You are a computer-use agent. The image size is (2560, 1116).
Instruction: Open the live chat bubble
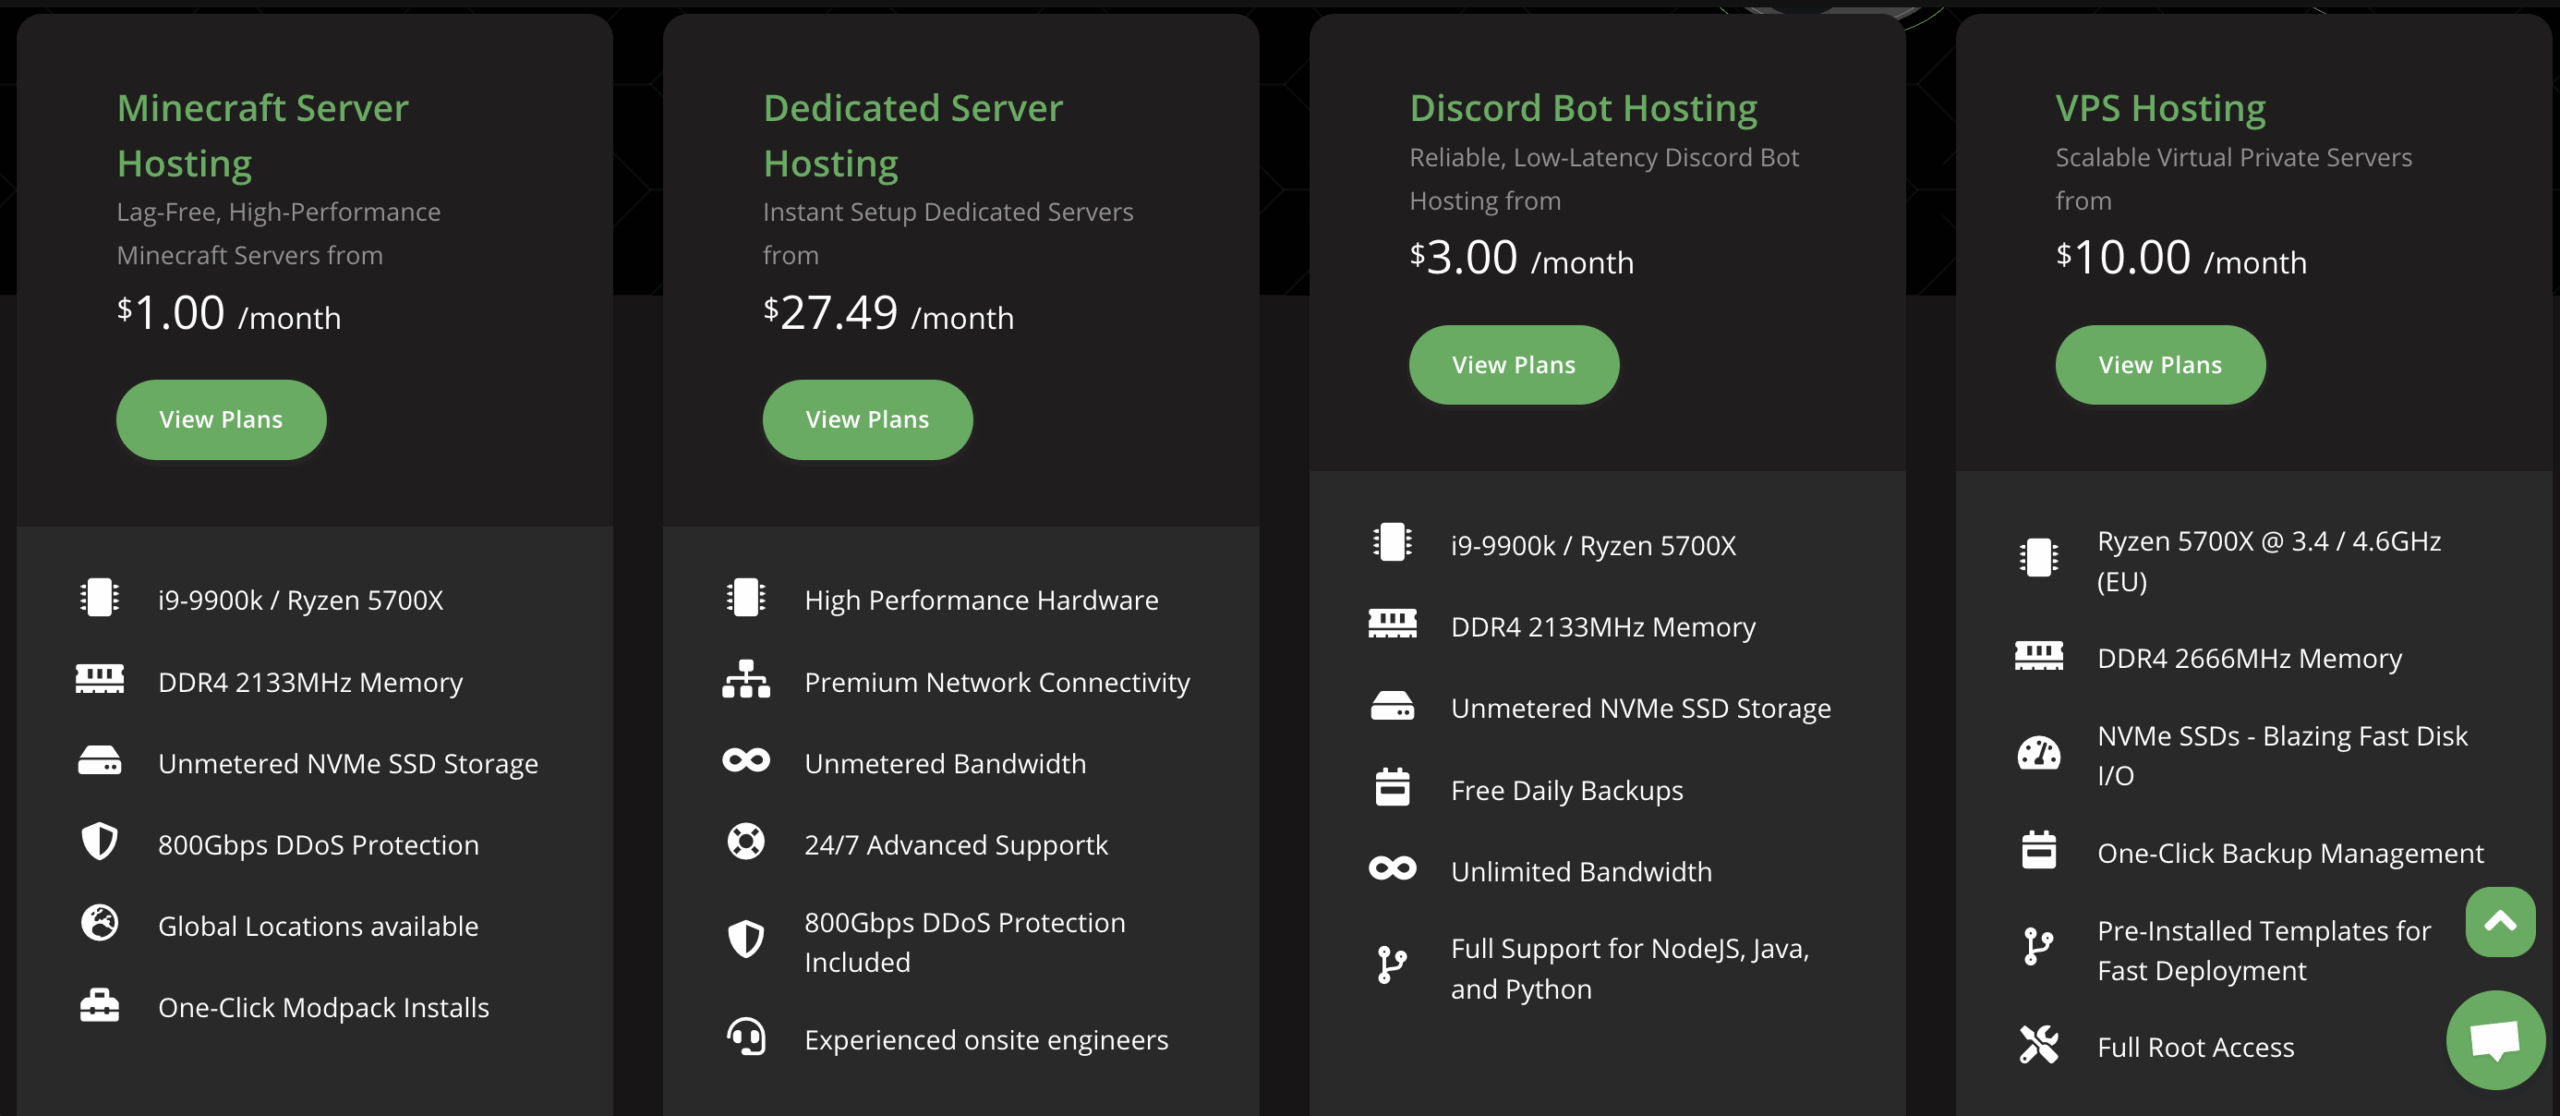point(2496,1040)
